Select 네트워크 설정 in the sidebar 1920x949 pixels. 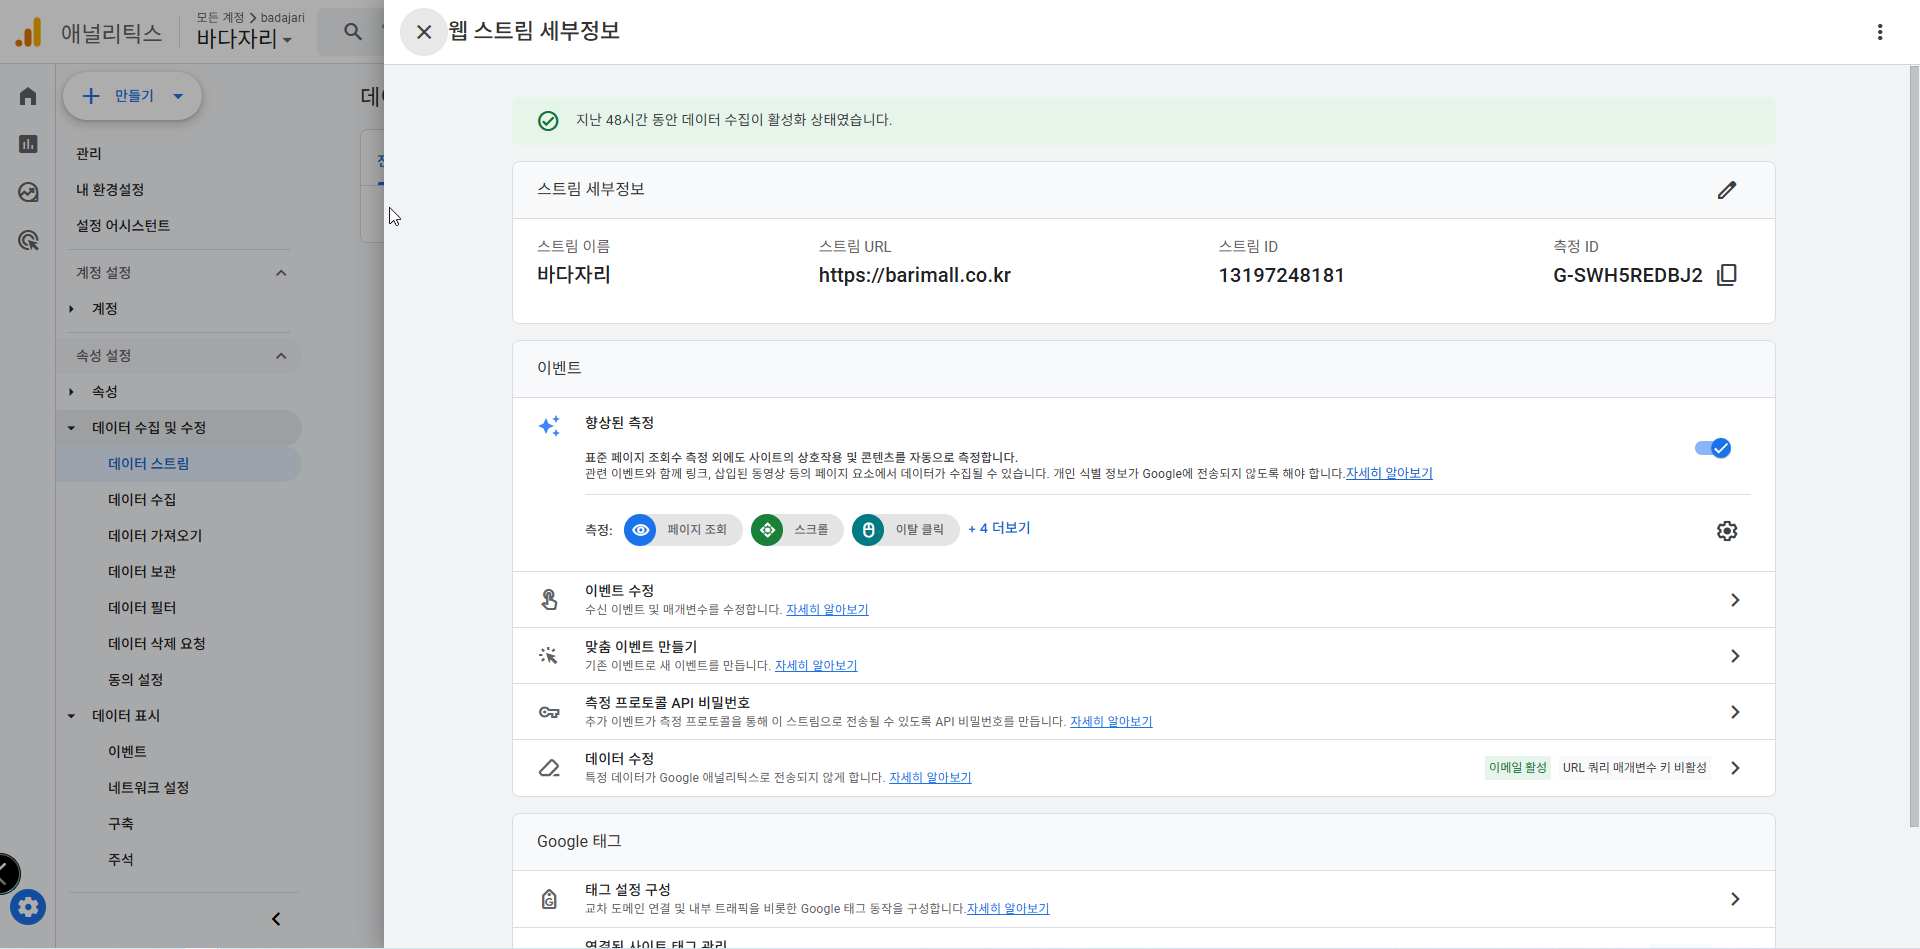(148, 787)
